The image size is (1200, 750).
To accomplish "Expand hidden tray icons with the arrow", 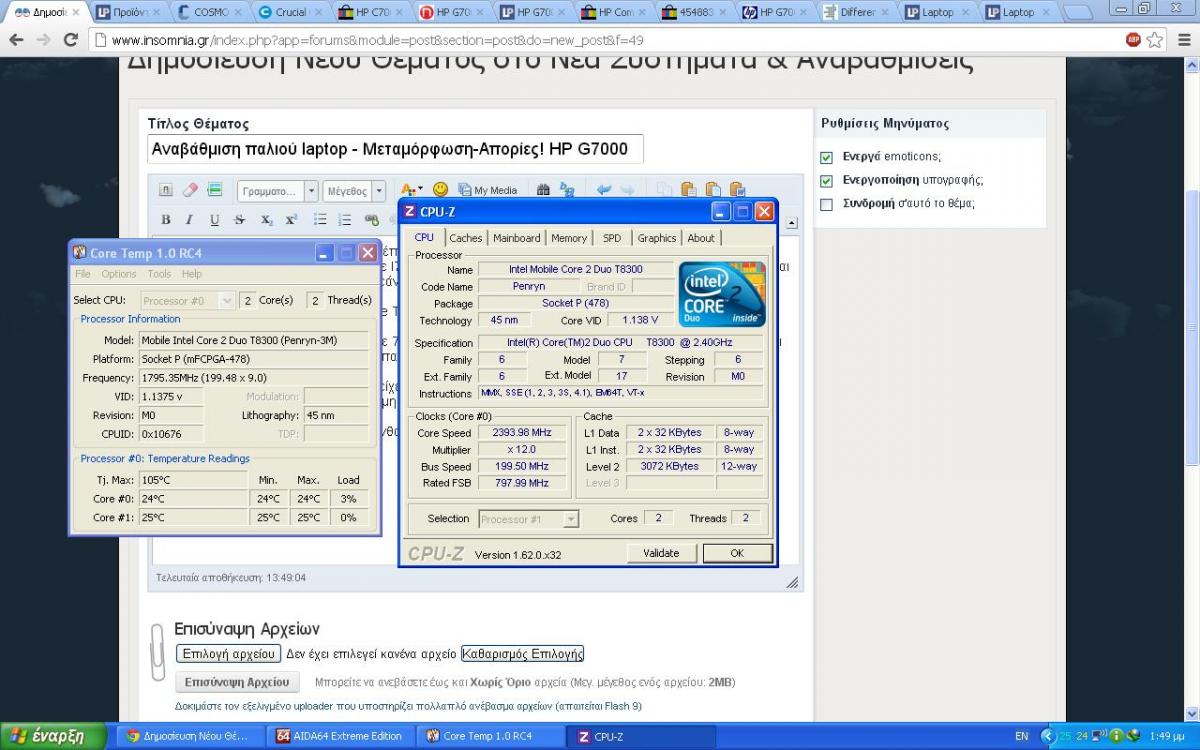I will click(1047, 736).
